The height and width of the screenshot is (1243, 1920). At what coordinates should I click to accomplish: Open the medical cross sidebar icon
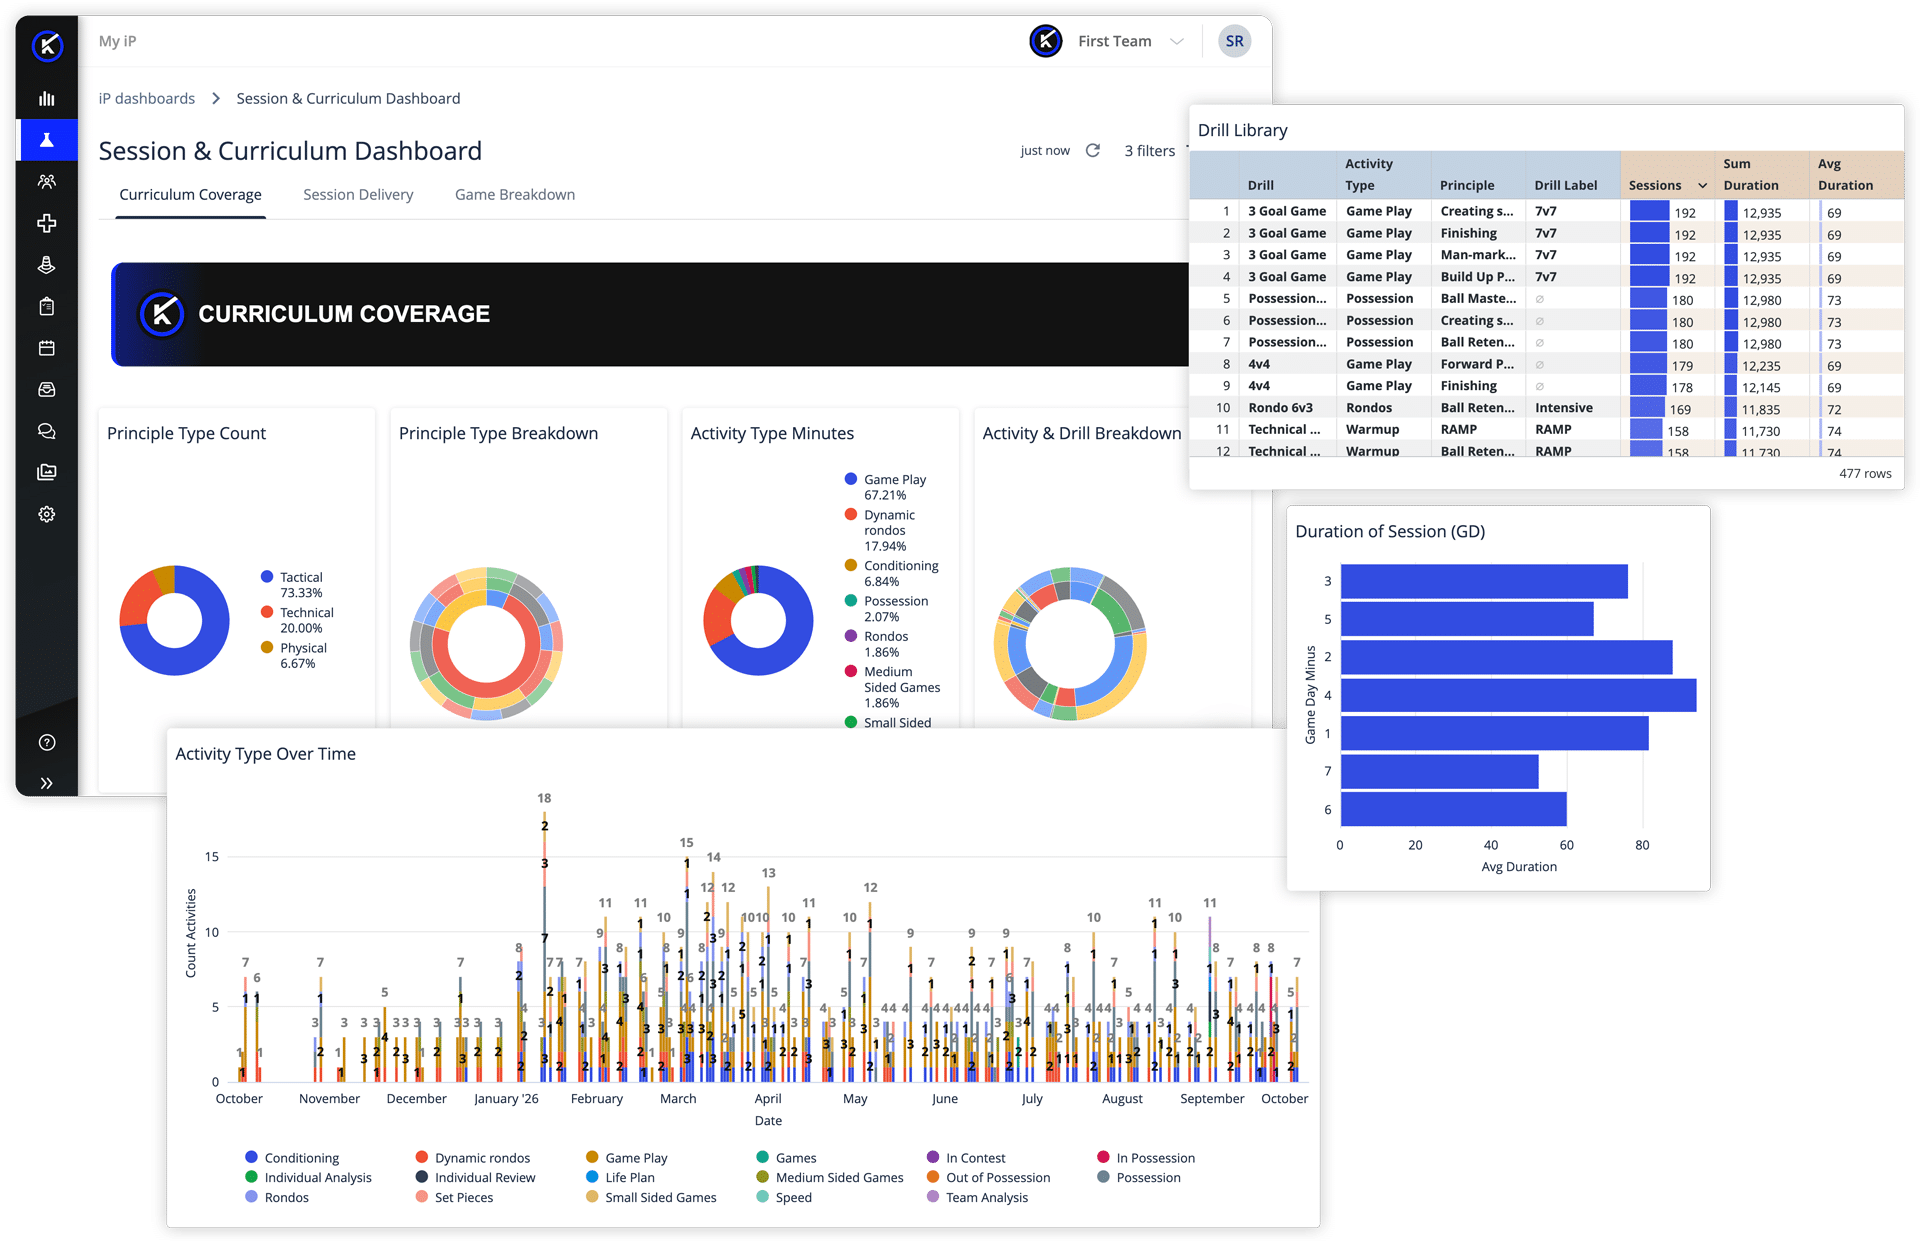(x=46, y=223)
